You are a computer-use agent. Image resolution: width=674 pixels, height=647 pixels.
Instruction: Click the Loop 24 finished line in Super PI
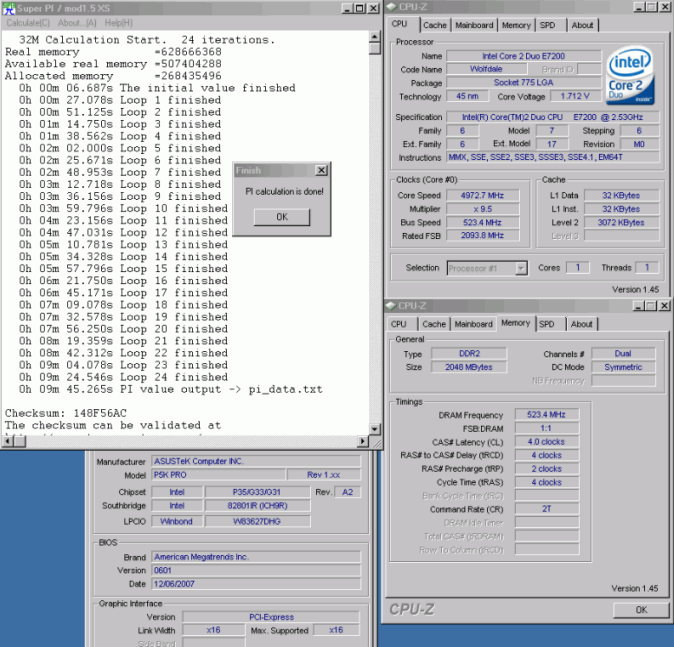123,377
